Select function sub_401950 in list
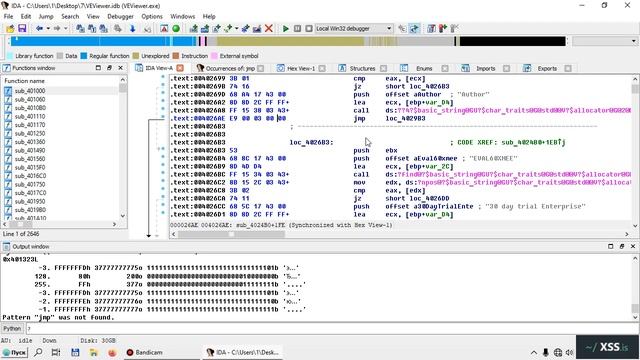Screen dimensions: 640x360 [x=30, y=202]
